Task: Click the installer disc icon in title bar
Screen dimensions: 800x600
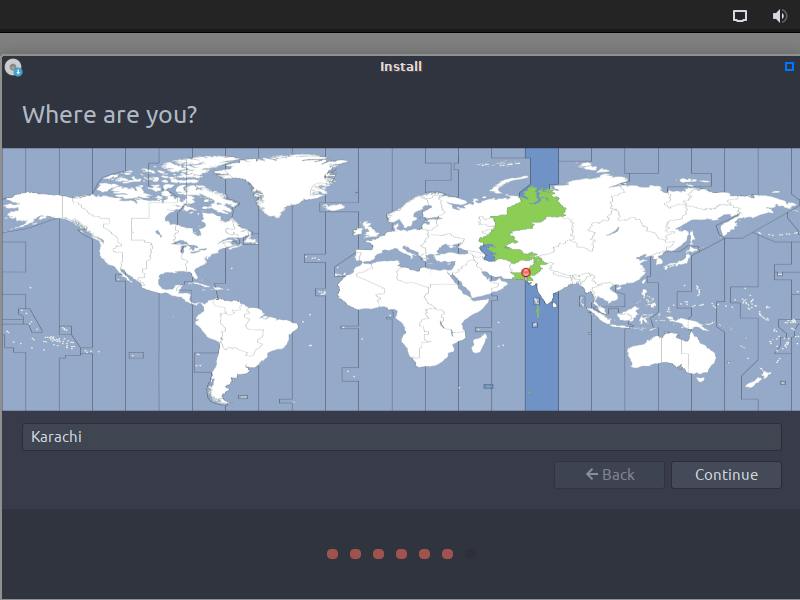Action: 13,68
